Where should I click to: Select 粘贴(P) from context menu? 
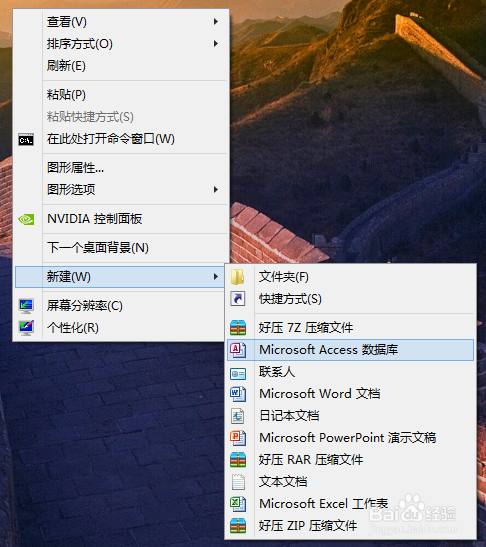[121, 95]
